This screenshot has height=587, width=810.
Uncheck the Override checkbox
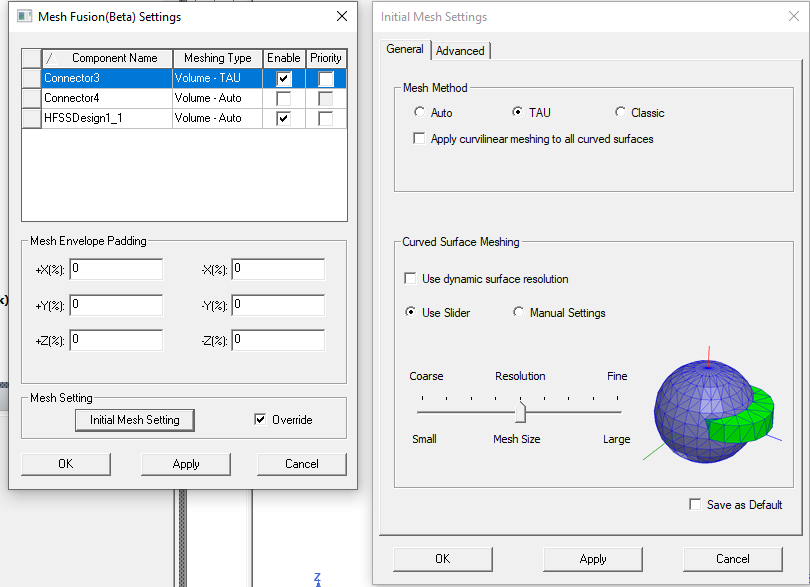coord(261,420)
